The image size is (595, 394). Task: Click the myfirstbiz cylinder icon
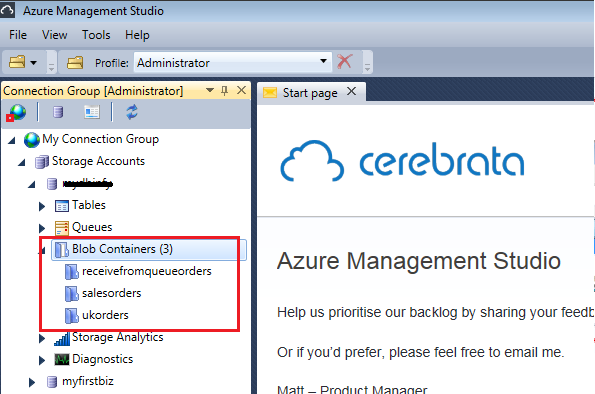(x=52, y=382)
